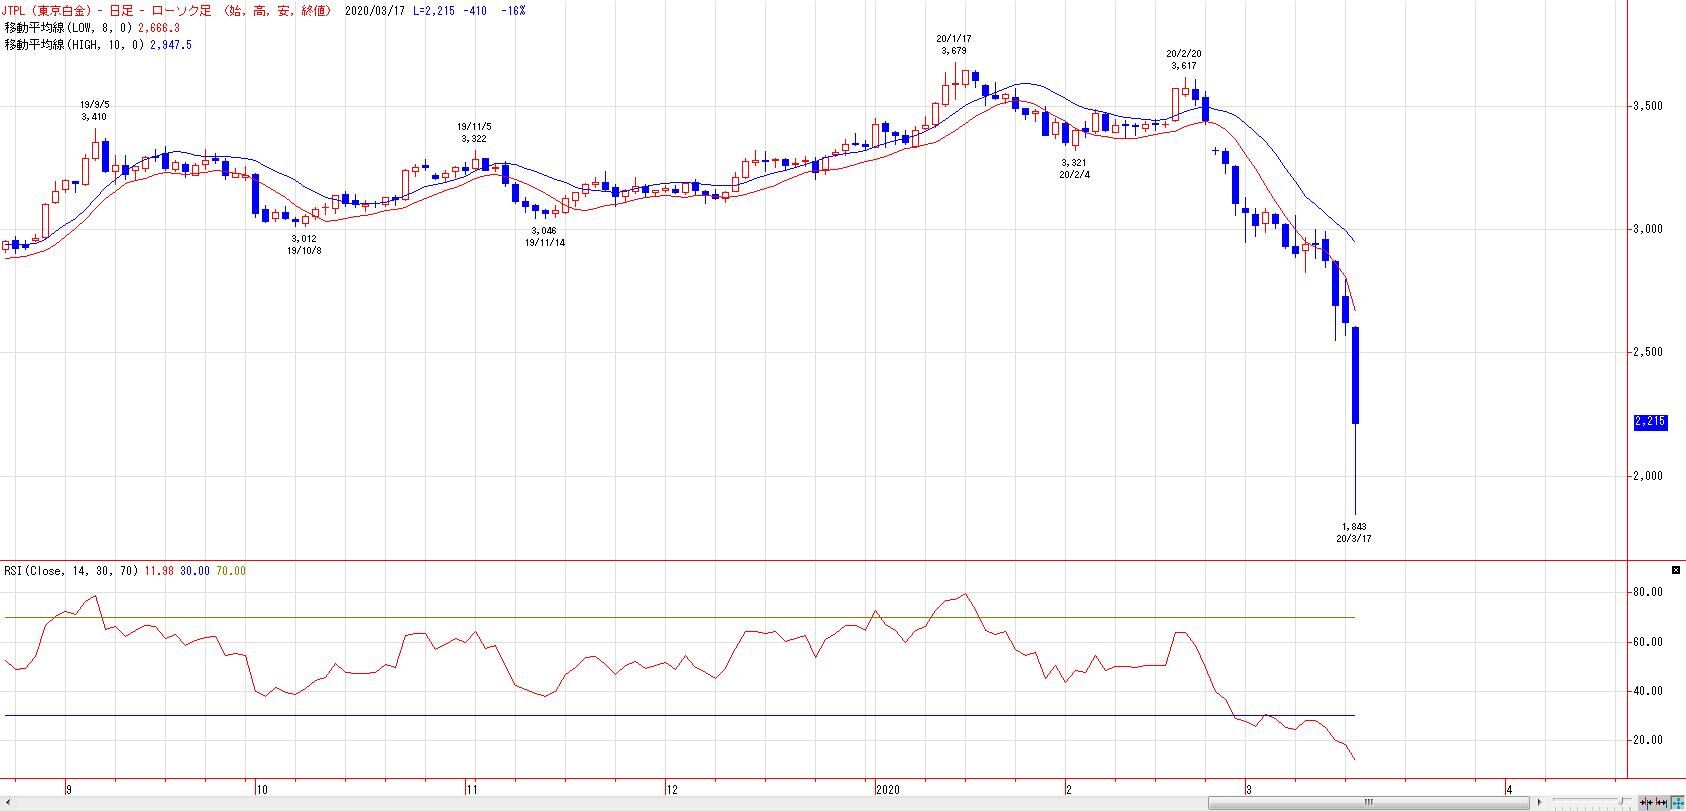
Task: Click the date 2020/03/17 in the header
Action: pos(374,10)
